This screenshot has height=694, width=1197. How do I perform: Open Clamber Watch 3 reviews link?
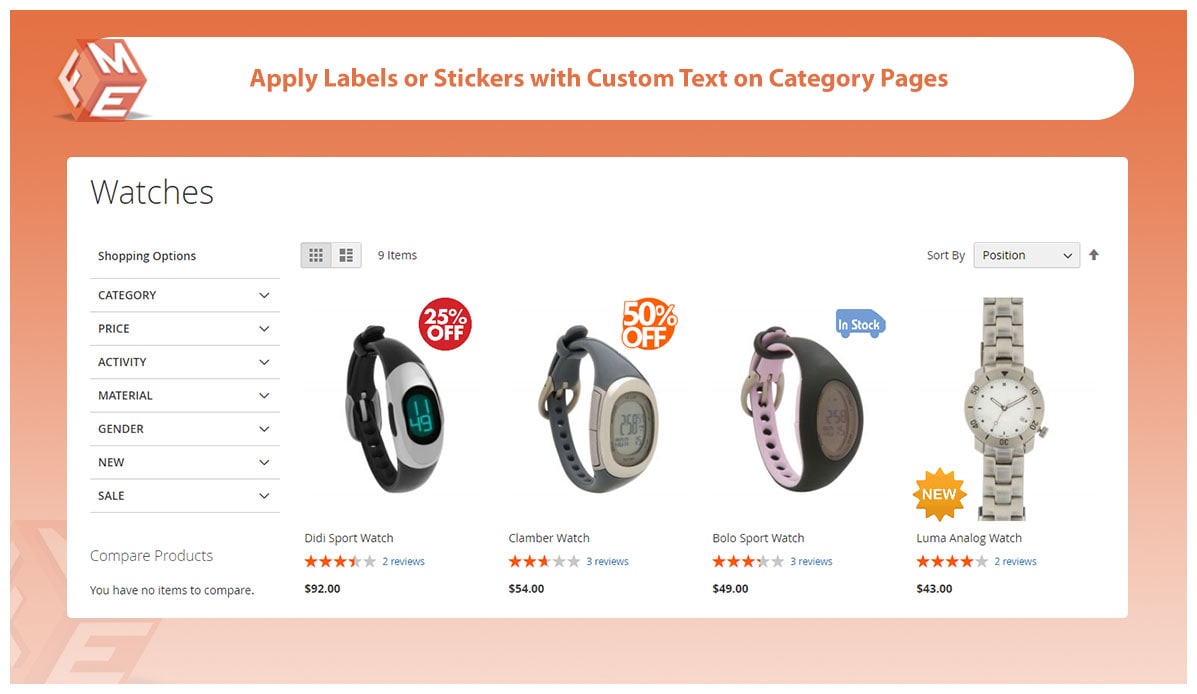607,562
